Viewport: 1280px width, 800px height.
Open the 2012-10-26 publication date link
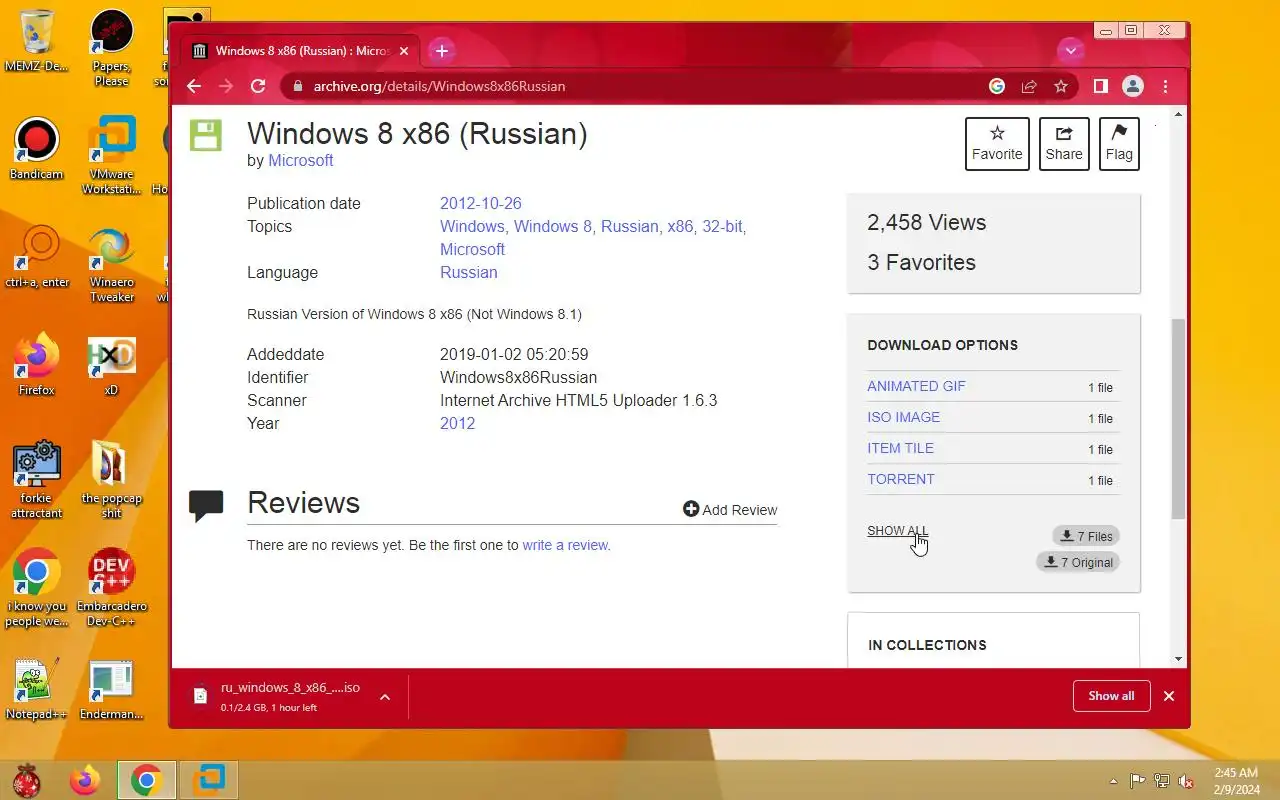pyautogui.click(x=481, y=203)
